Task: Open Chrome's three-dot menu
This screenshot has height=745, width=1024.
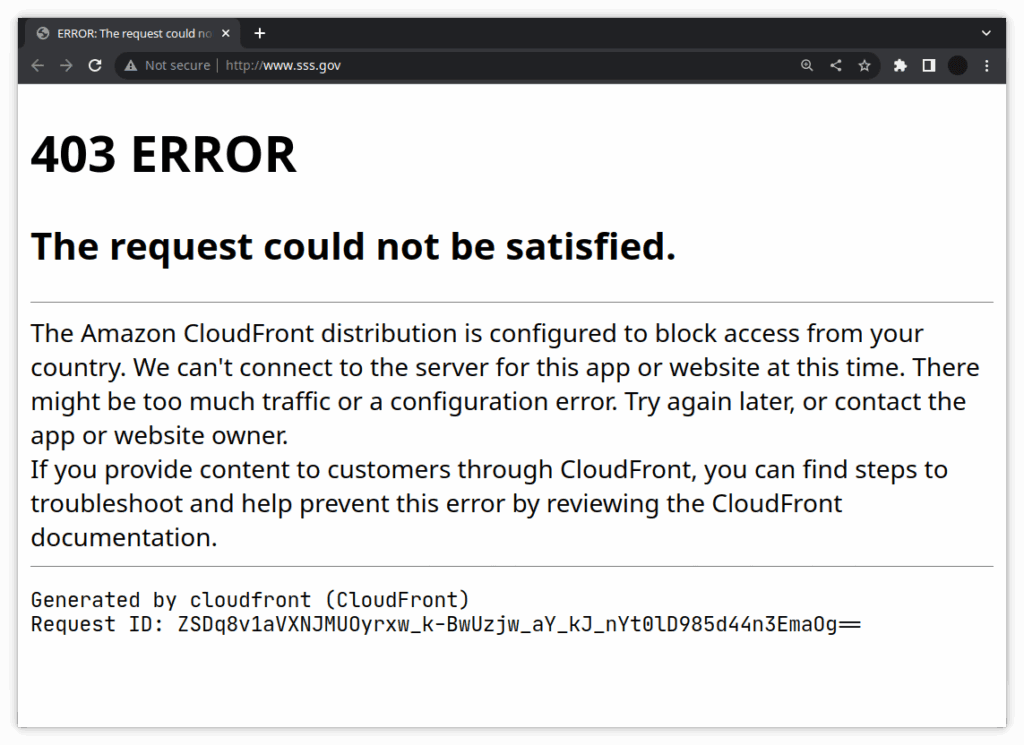Action: [x=987, y=65]
